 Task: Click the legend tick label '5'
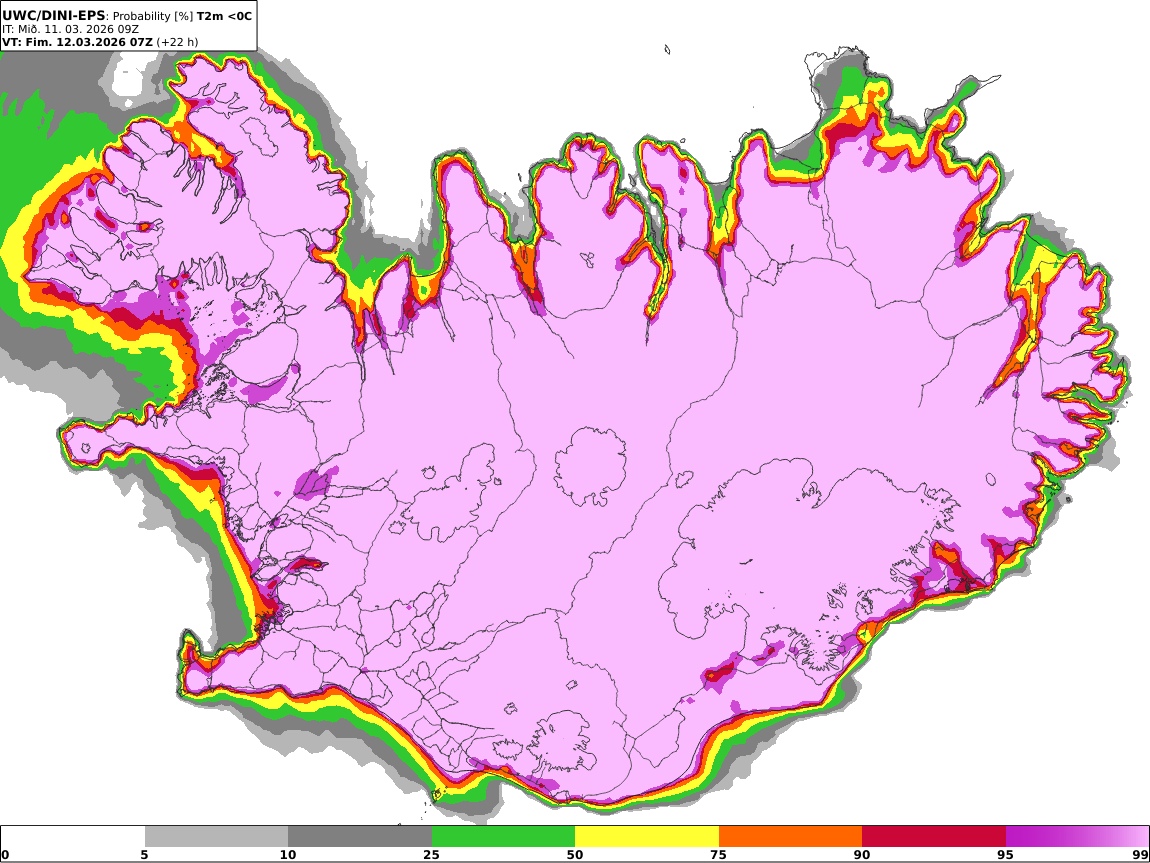[144, 855]
